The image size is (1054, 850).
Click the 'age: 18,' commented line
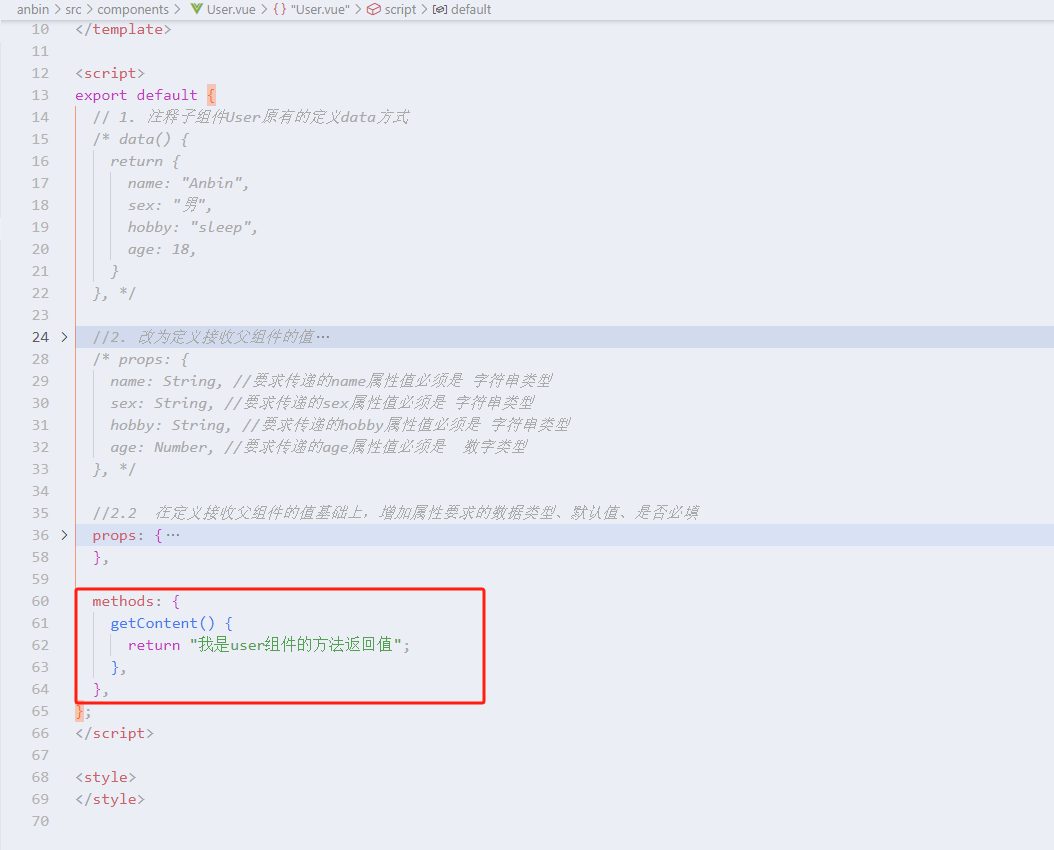161,249
